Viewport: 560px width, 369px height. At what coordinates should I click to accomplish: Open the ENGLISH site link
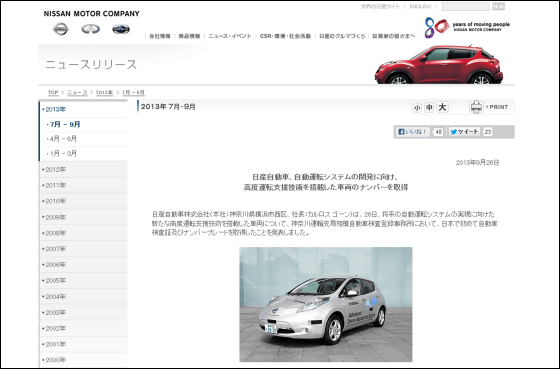(x=420, y=6)
